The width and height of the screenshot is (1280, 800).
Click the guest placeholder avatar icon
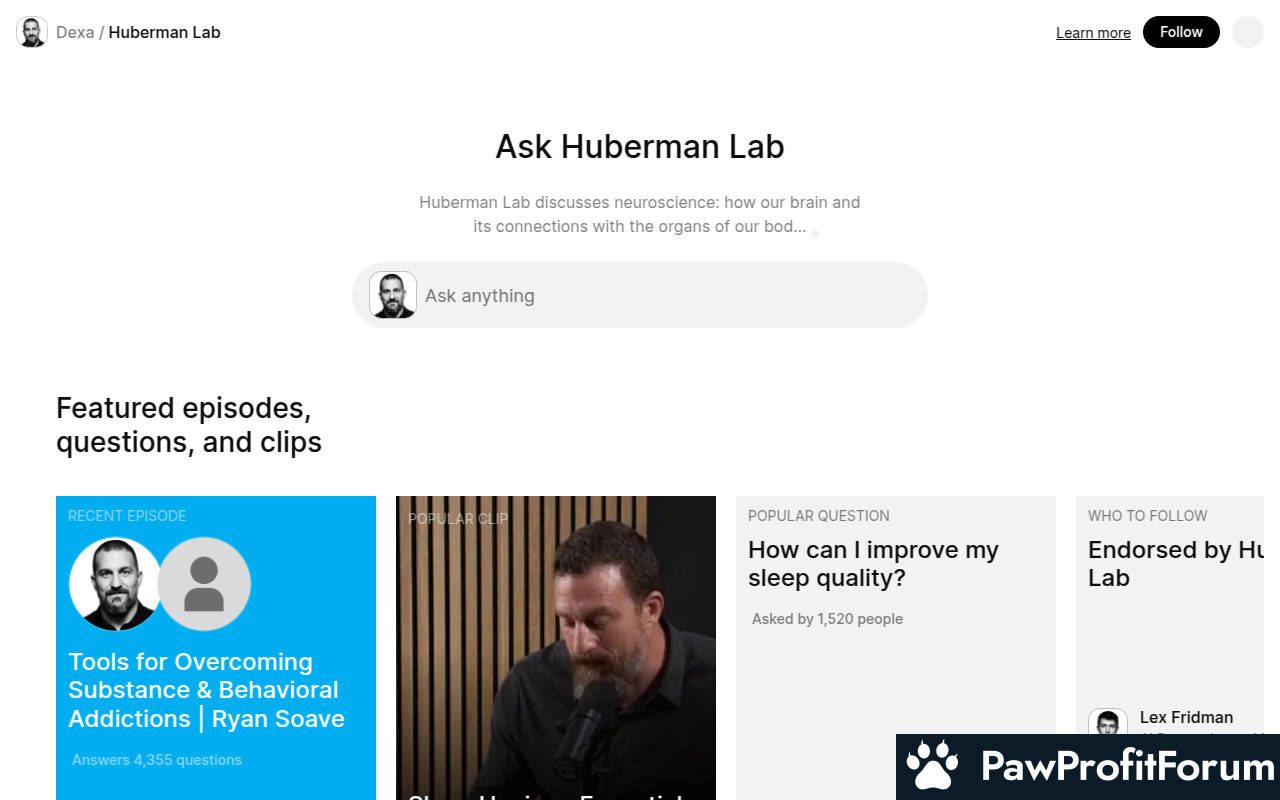click(204, 584)
